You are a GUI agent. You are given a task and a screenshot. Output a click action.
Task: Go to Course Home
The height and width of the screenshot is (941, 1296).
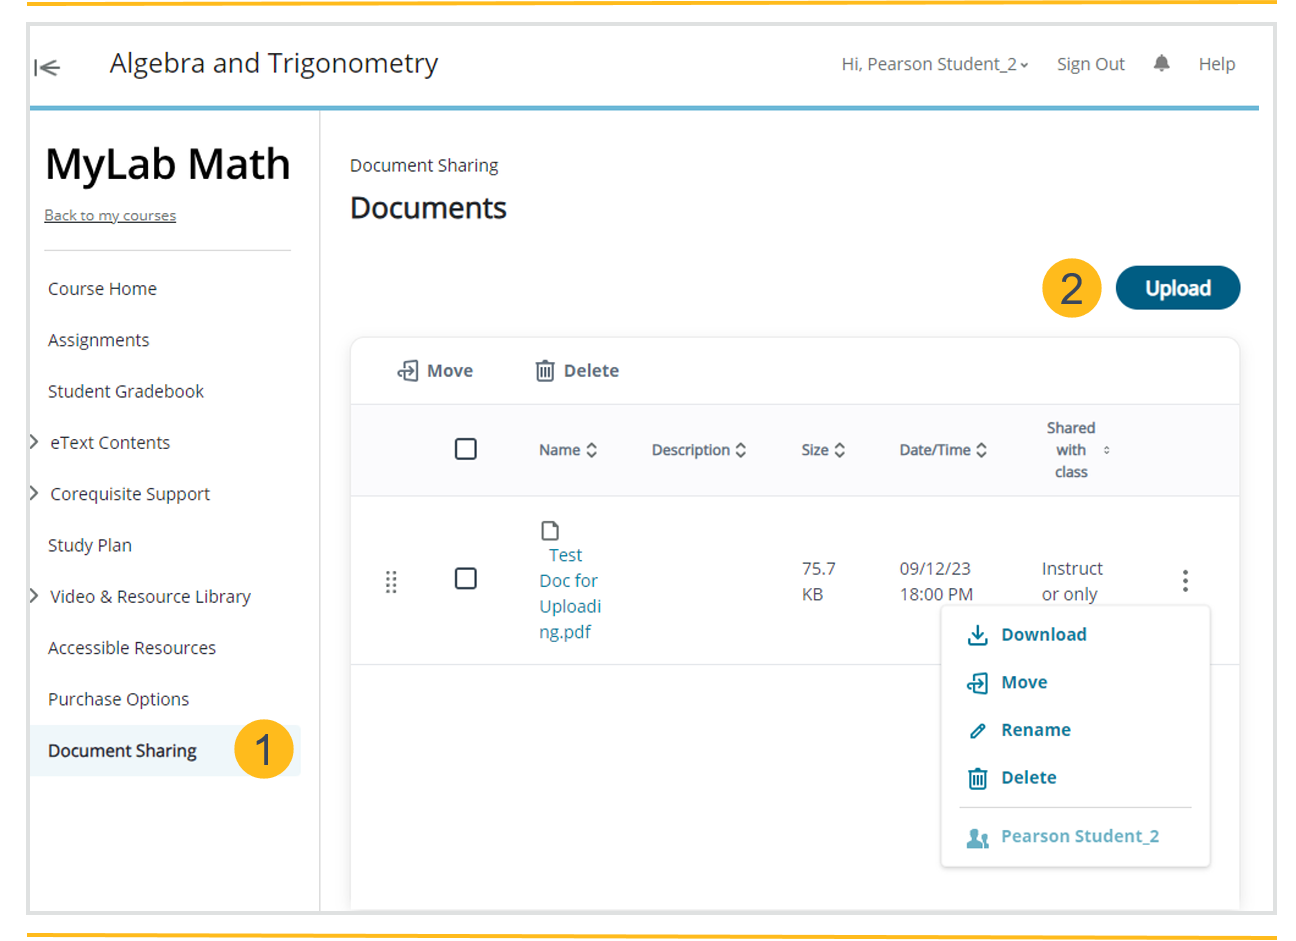(102, 289)
